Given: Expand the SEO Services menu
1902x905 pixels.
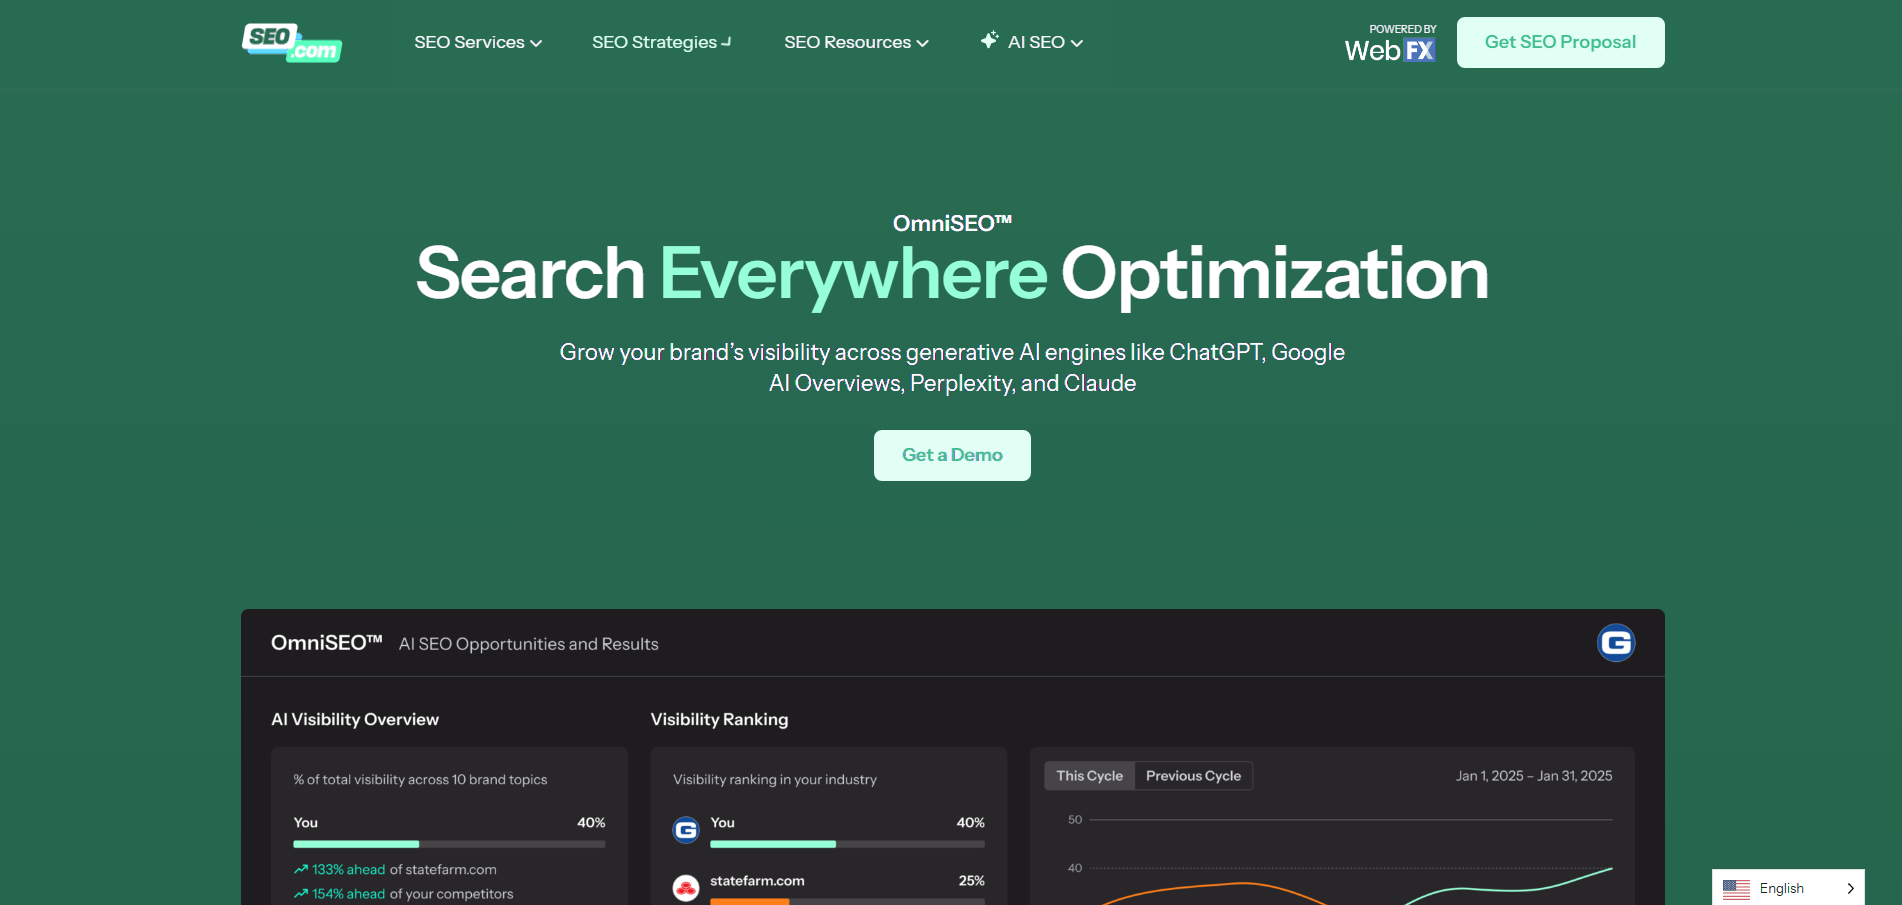Looking at the screenshot, I should (x=478, y=42).
